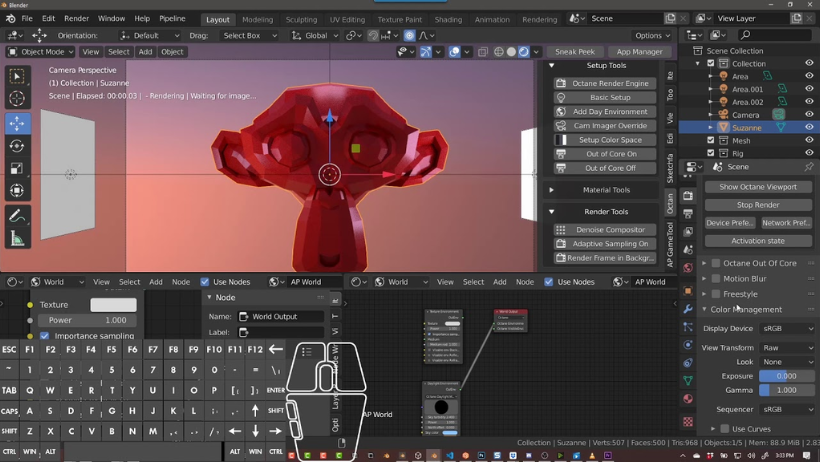
Task: Open the View Transform Raw dropdown
Action: tap(787, 348)
